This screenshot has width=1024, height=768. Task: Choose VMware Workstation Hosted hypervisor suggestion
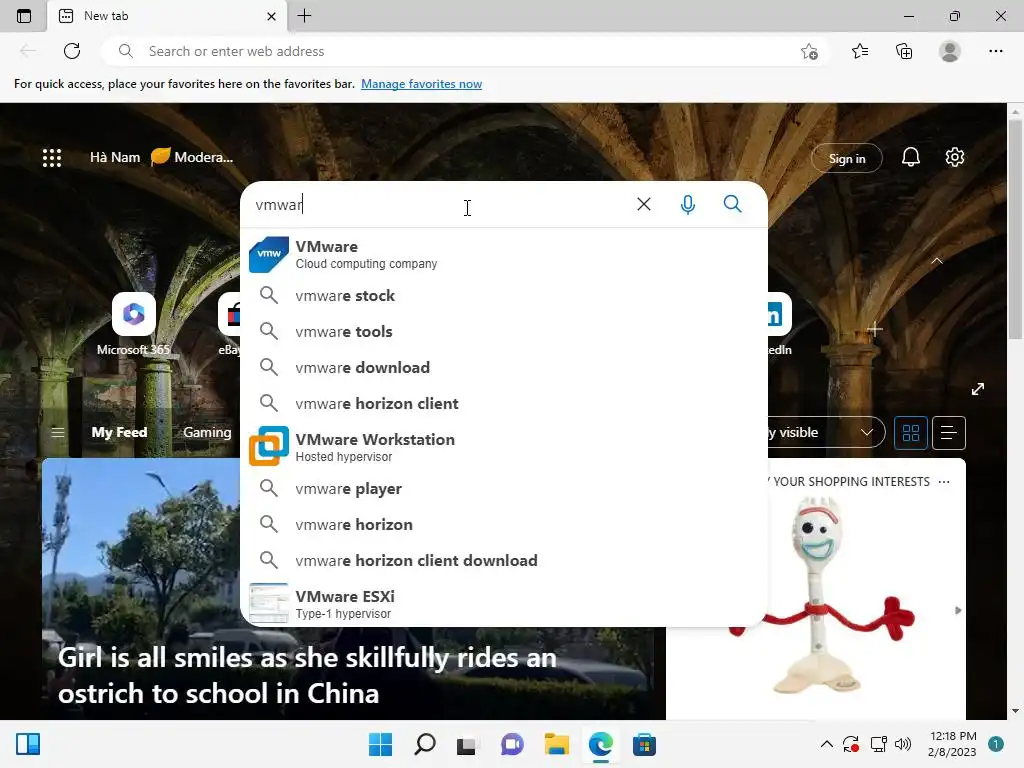click(504, 447)
